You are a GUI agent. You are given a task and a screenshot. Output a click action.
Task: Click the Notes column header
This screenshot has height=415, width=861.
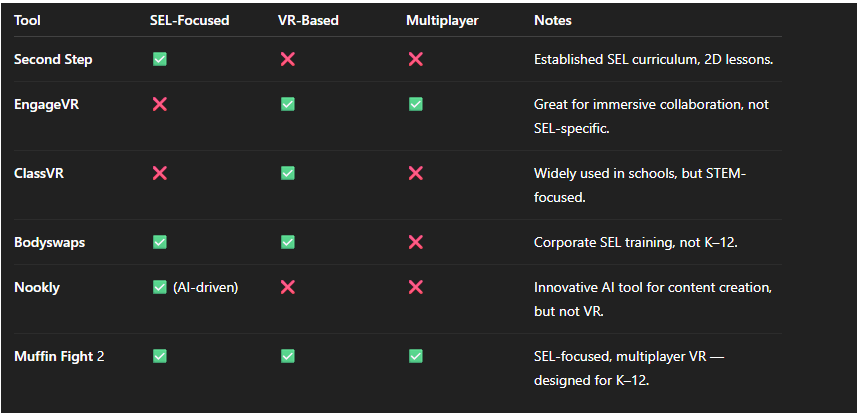tap(553, 20)
